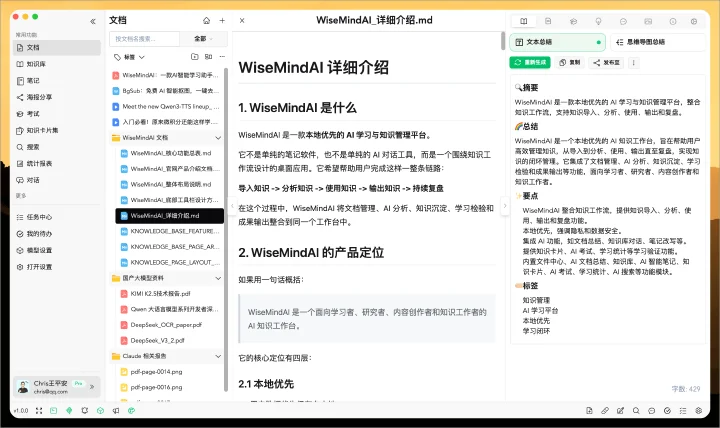Select the lightbulb tab in right panel
720x428 pixels.
(598, 21)
